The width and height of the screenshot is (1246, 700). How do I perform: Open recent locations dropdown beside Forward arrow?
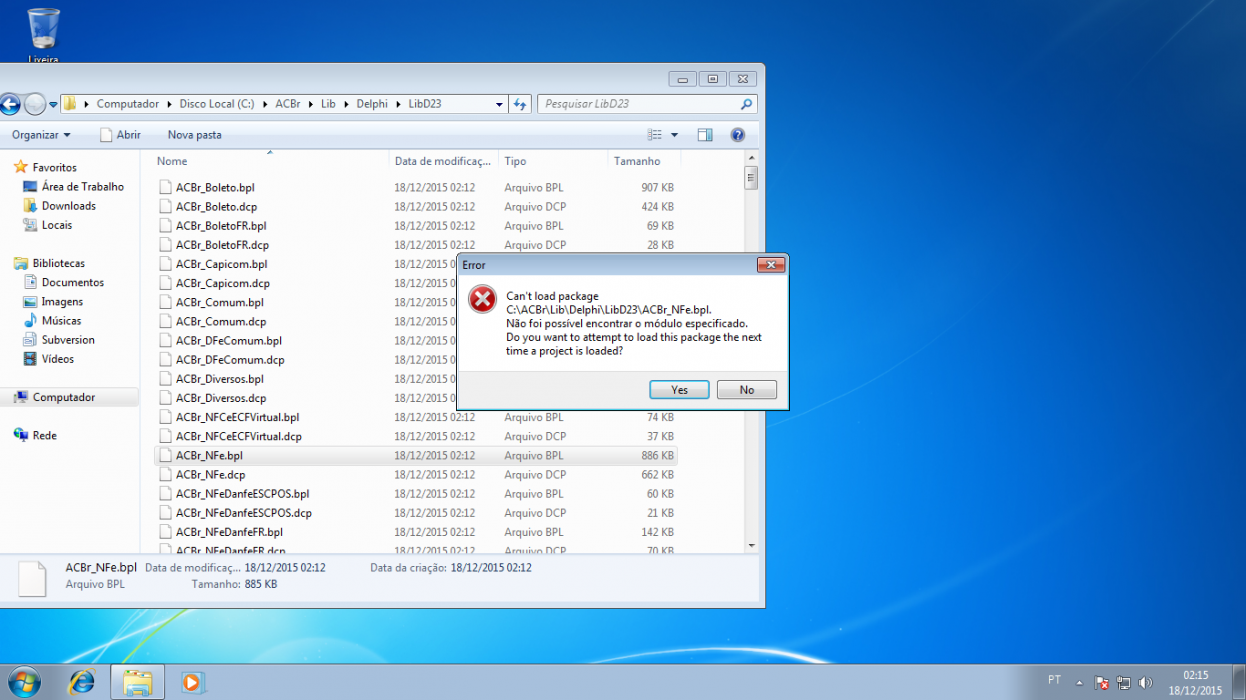(x=53, y=104)
